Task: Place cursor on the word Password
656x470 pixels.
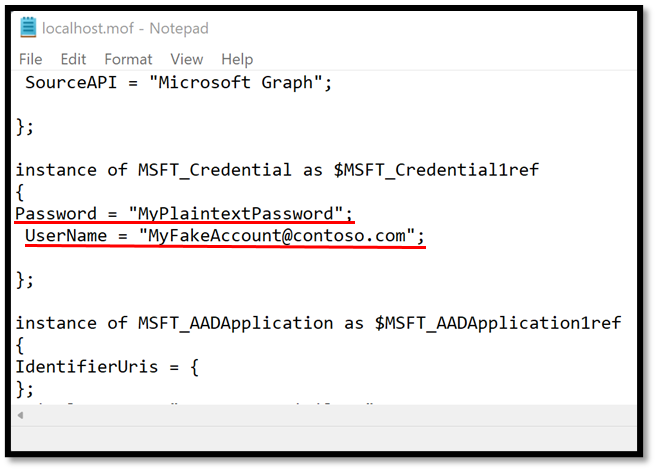Action: (x=56, y=213)
